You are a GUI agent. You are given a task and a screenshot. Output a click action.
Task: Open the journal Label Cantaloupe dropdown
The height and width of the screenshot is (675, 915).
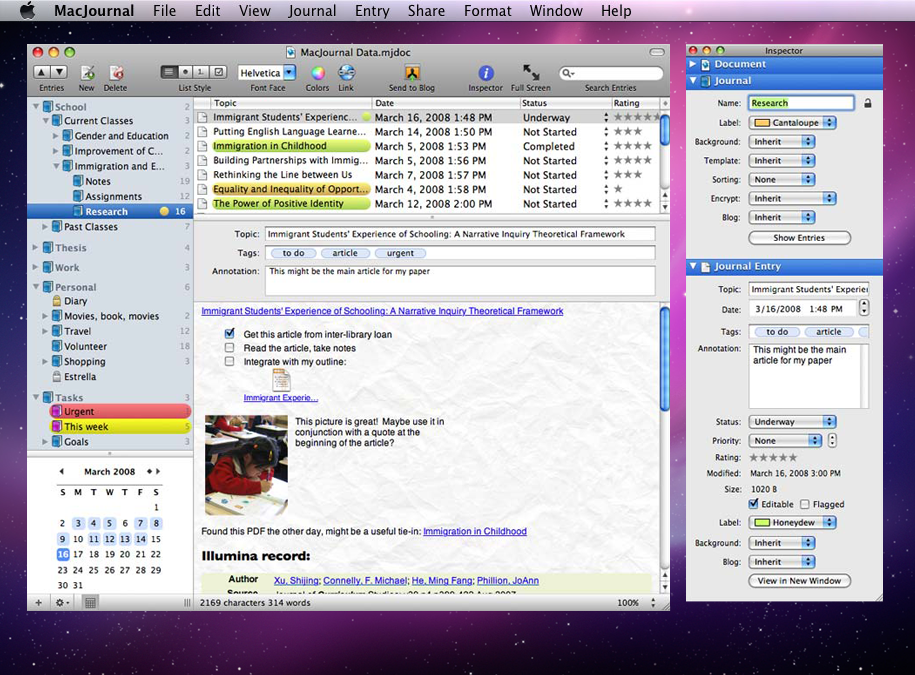click(793, 123)
